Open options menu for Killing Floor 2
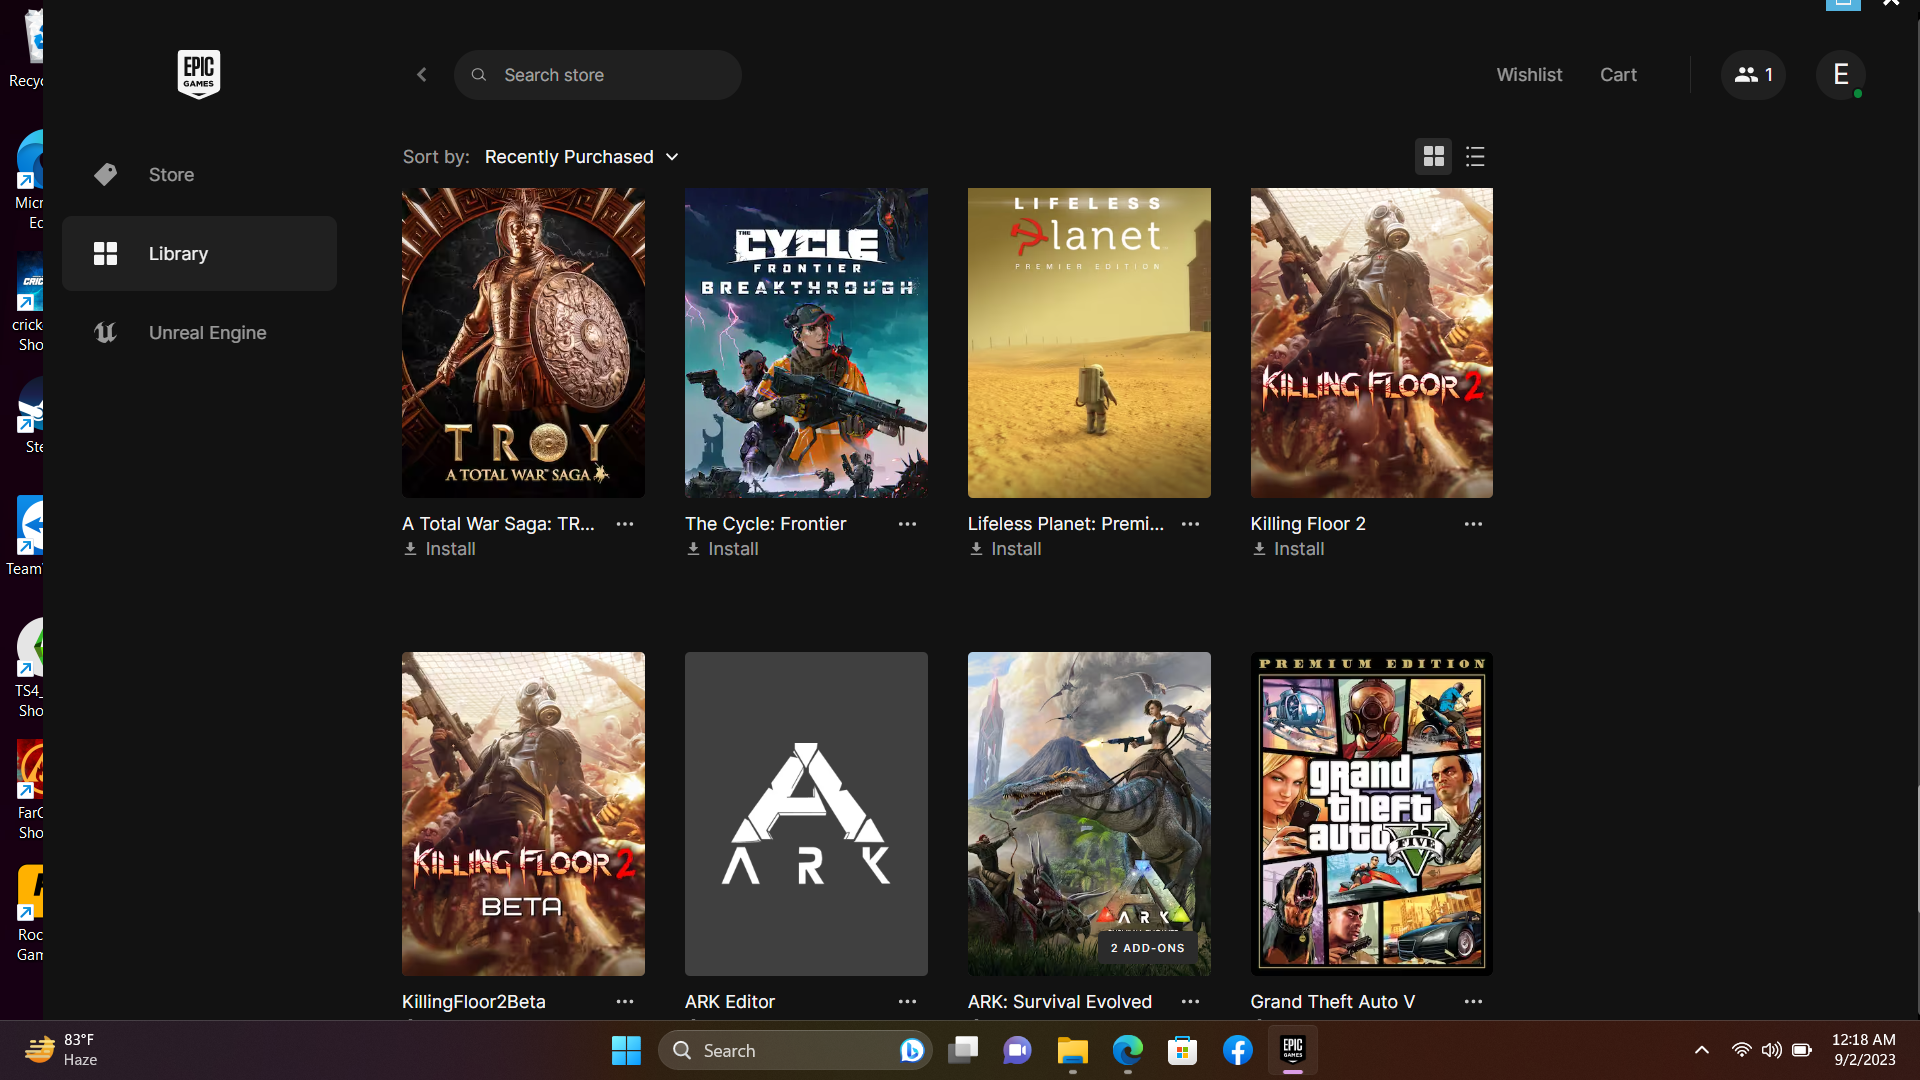The height and width of the screenshot is (1080, 1920). pyautogui.click(x=1473, y=524)
